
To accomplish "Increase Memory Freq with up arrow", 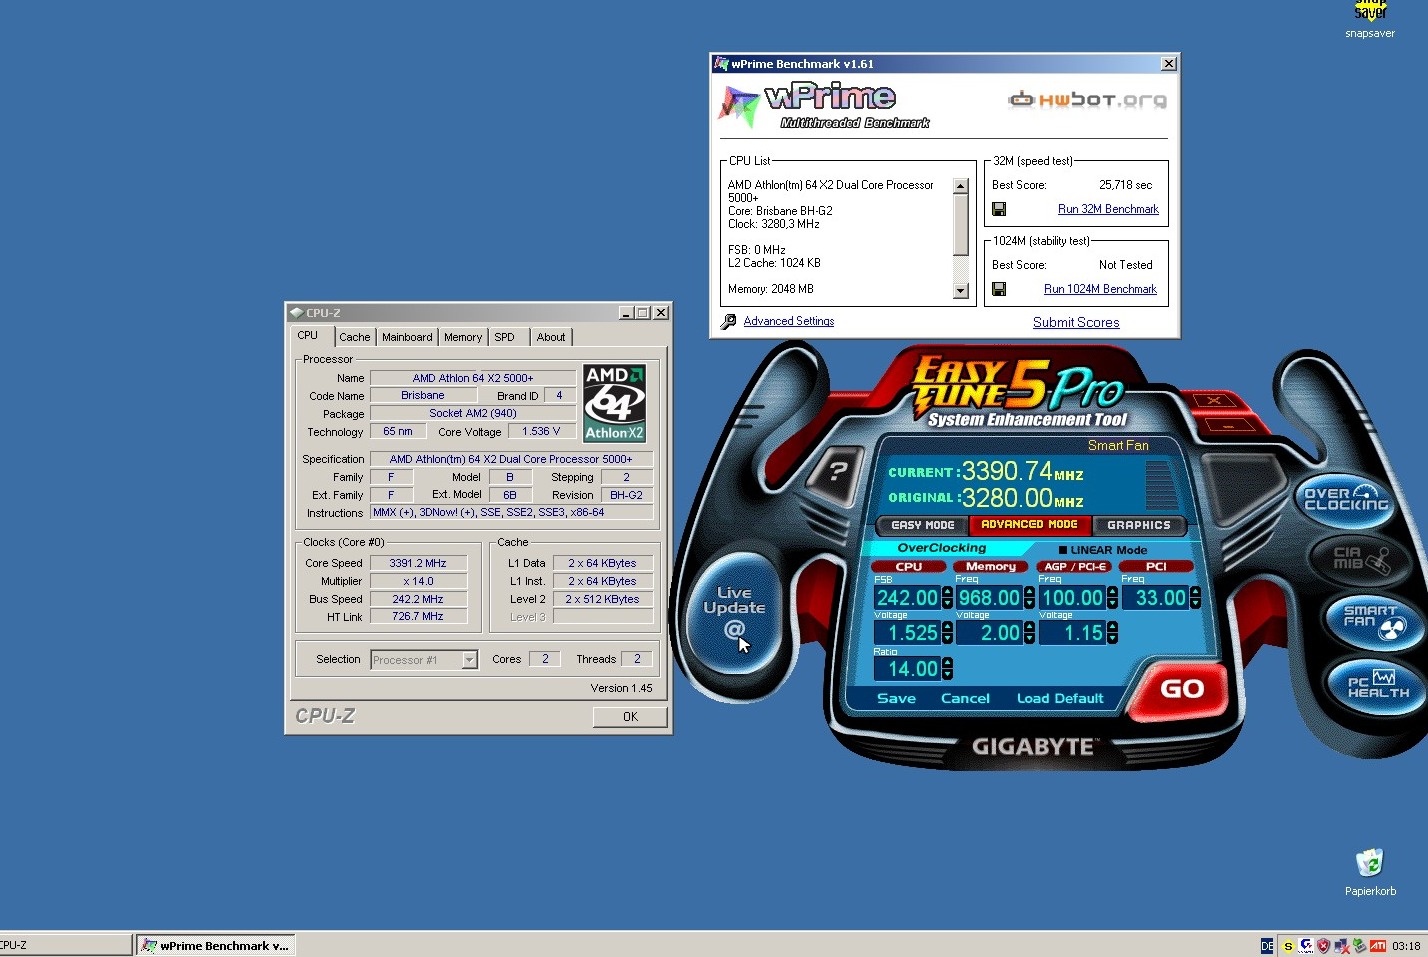I will [x=1030, y=593].
